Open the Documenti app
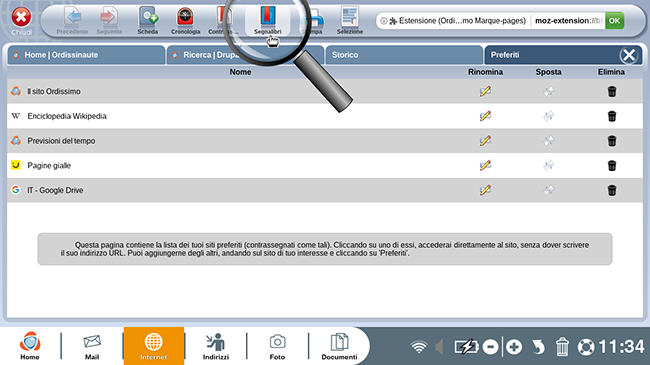 (339, 346)
